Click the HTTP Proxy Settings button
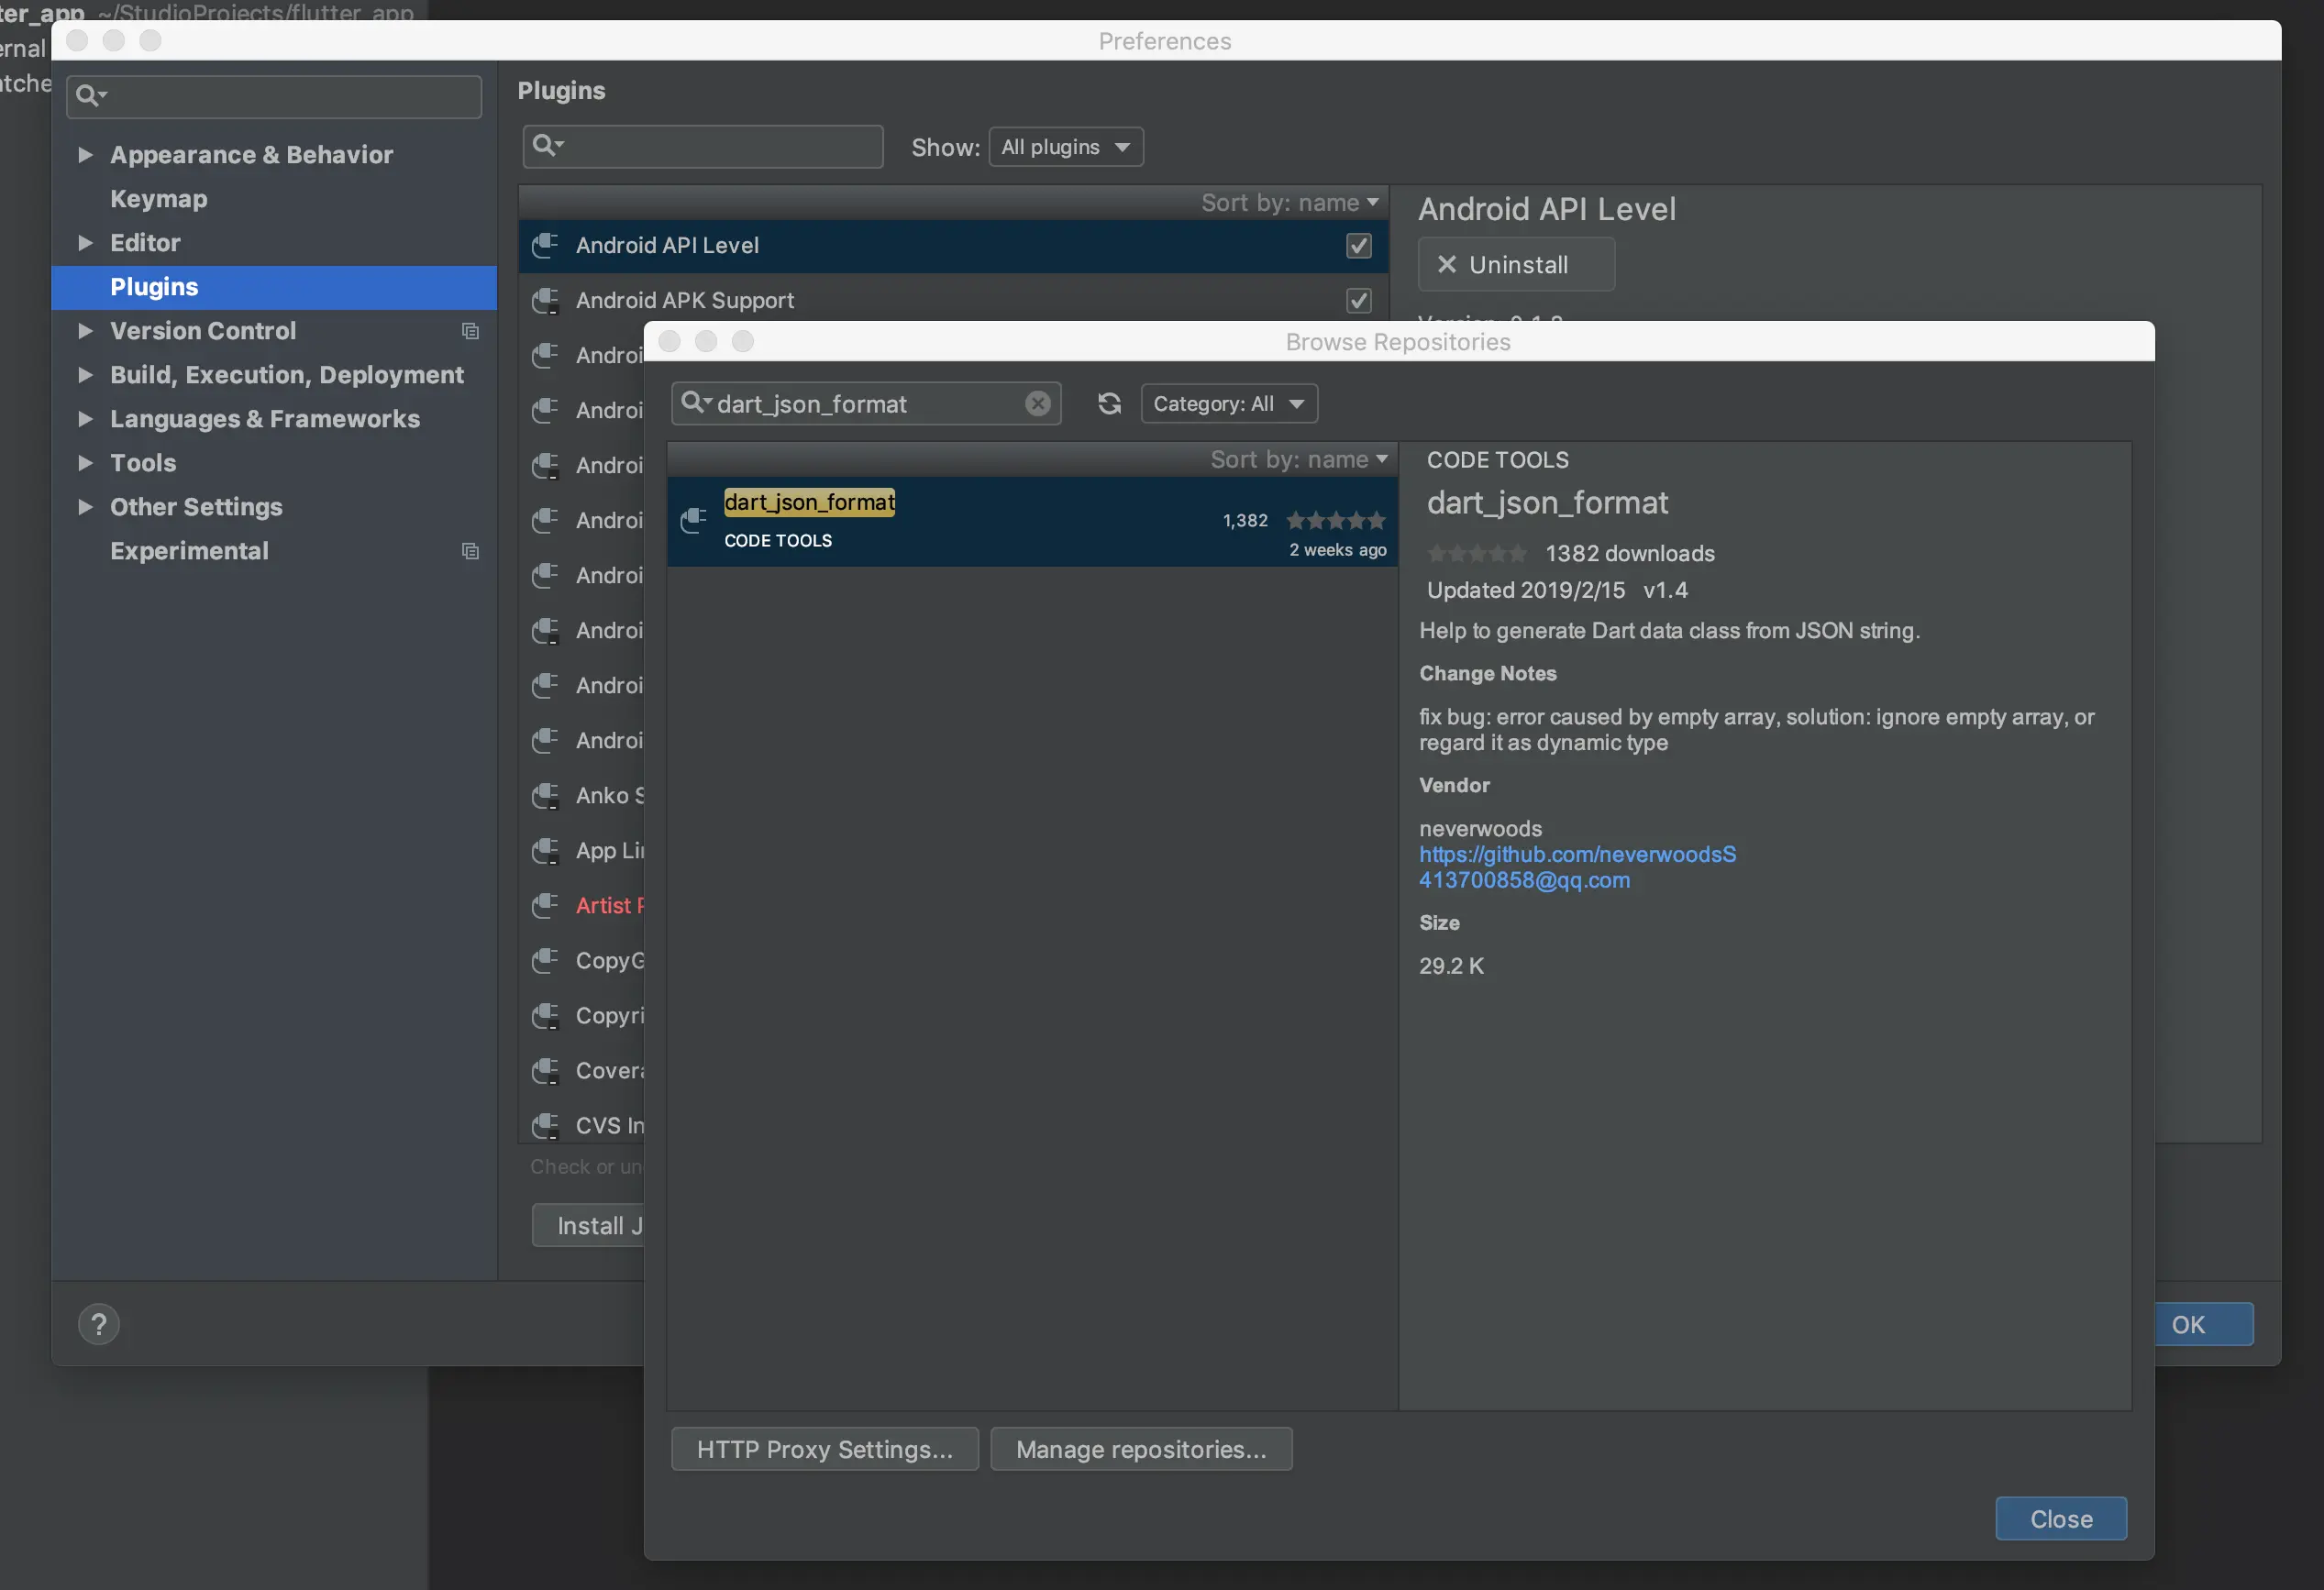2324x1590 pixels. pyautogui.click(x=824, y=1449)
